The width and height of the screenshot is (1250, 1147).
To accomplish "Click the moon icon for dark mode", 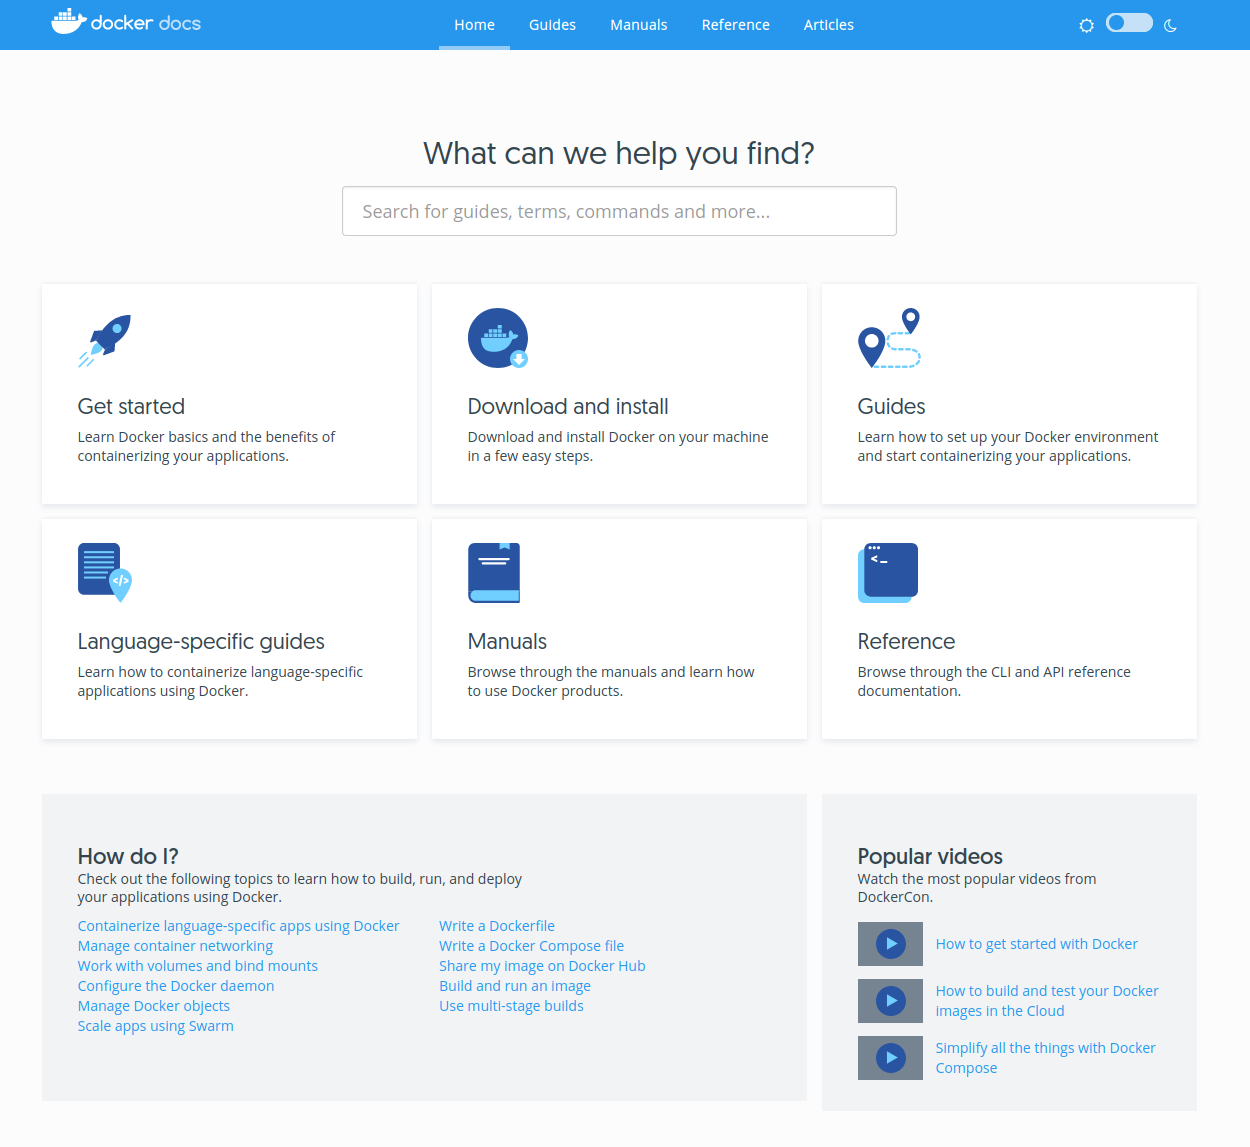I will (x=1170, y=25).
